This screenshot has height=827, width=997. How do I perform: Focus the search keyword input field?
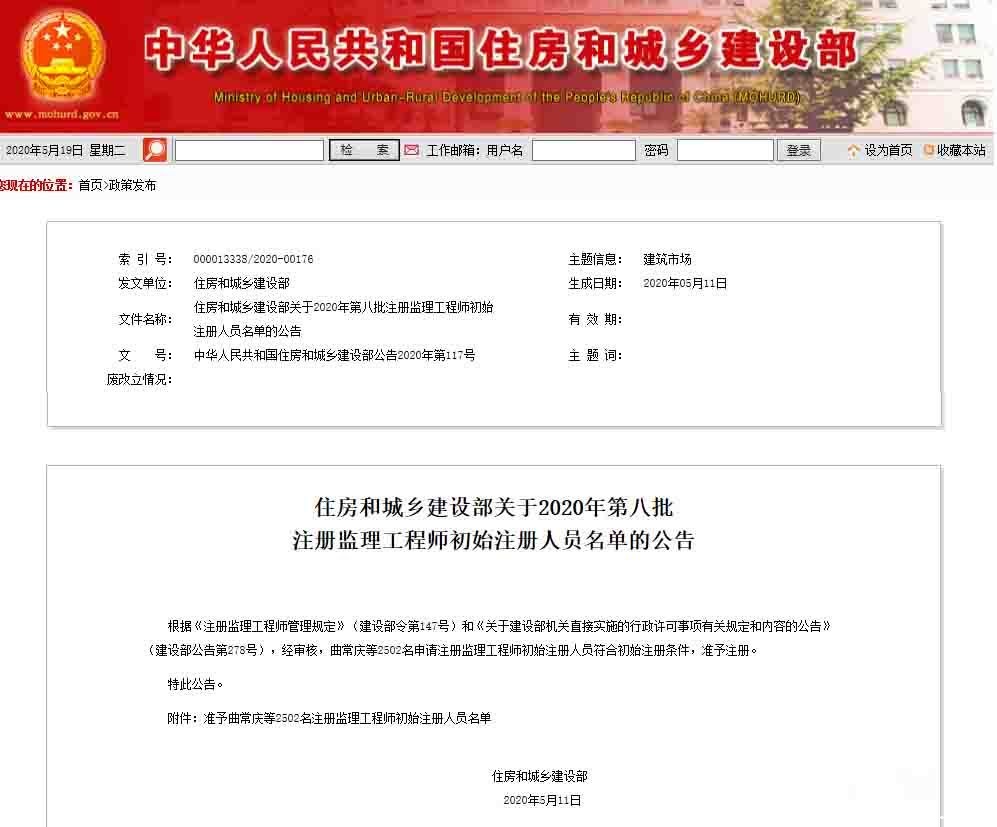click(249, 151)
